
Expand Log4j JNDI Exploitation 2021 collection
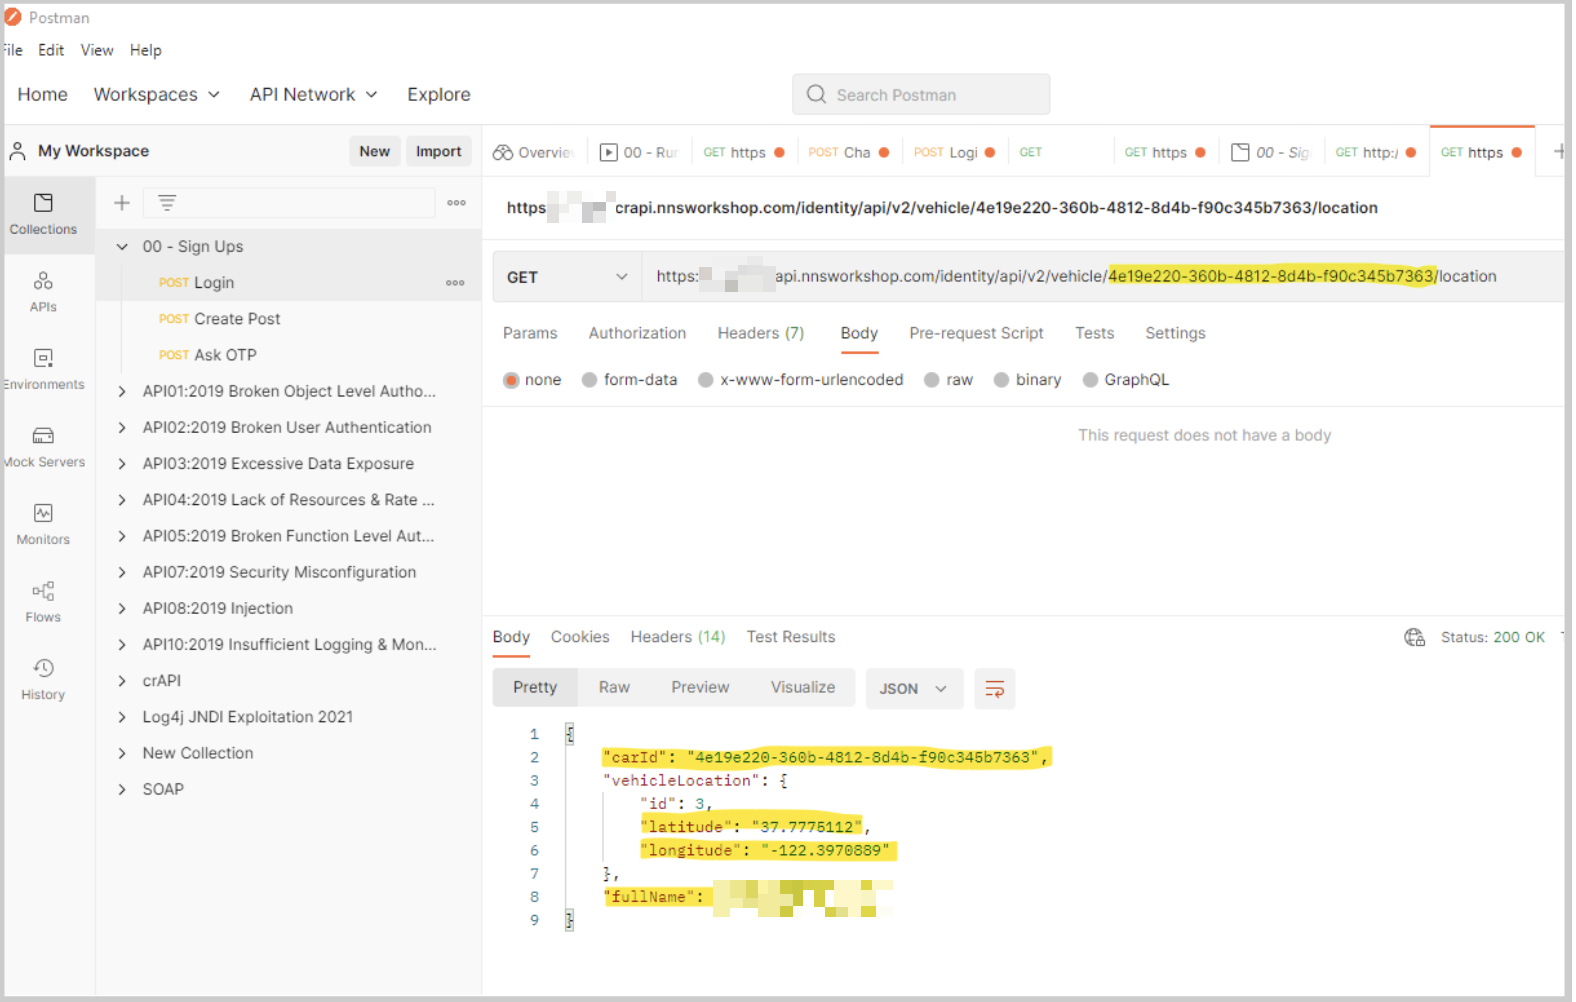point(122,717)
